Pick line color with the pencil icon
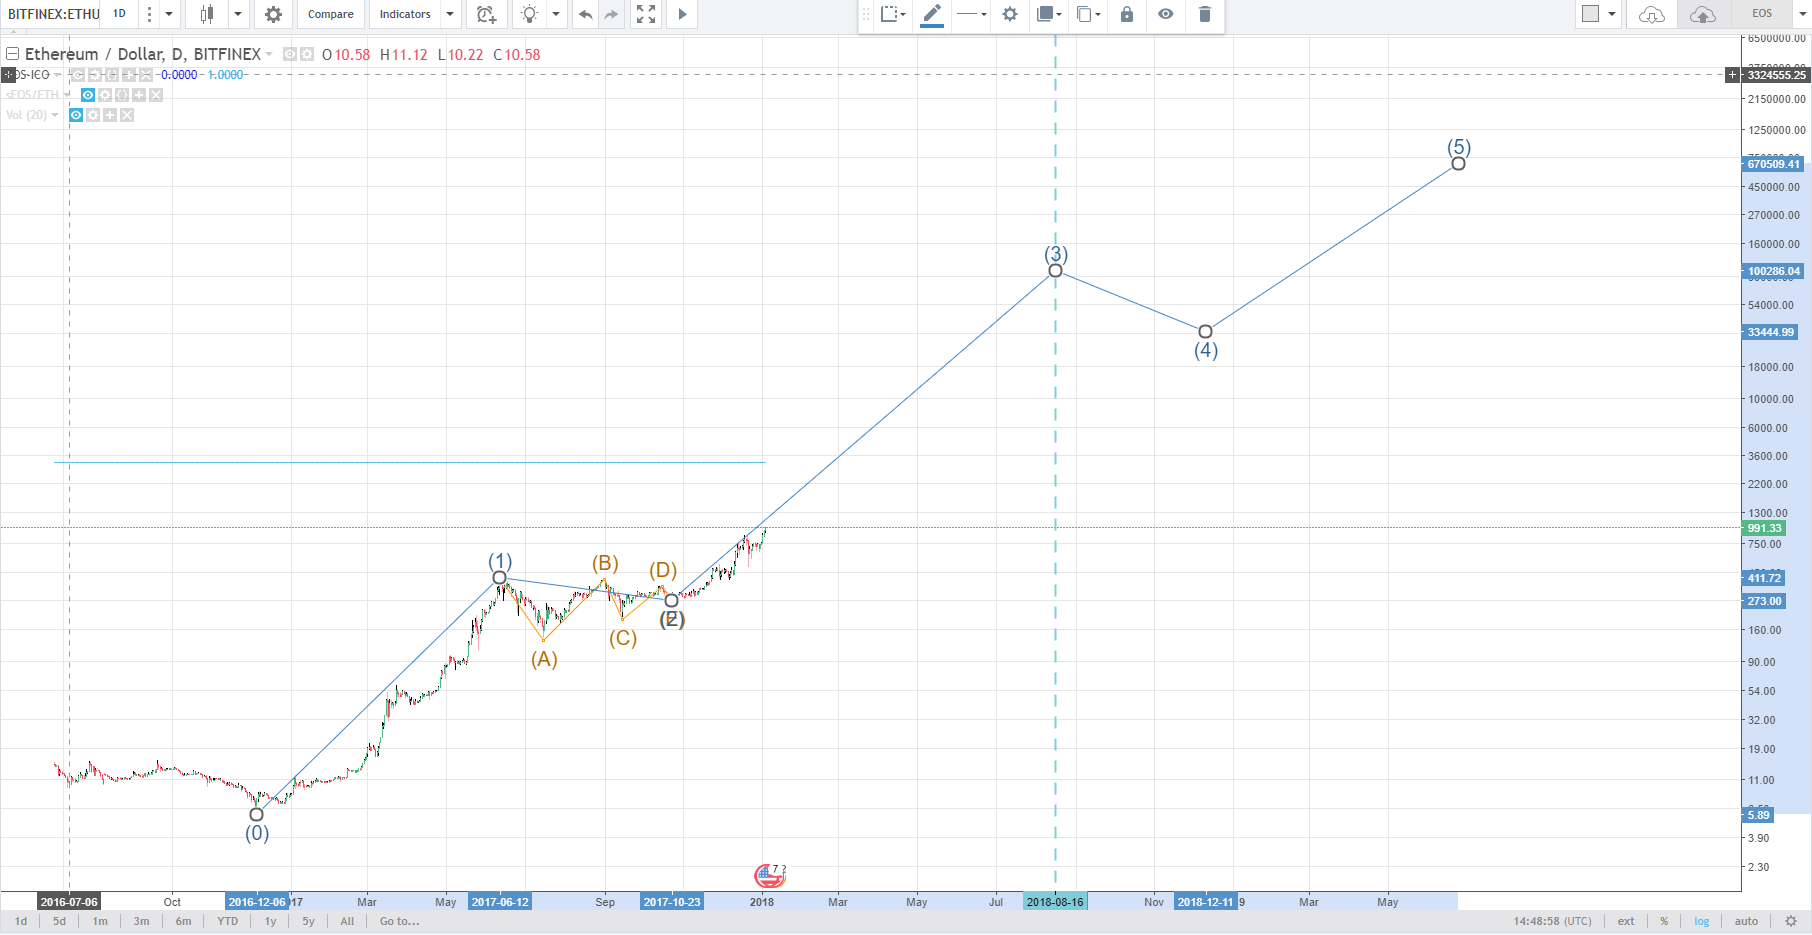Viewport: 1812px width, 935px height. pyautogui.click(x=932, y=14)
